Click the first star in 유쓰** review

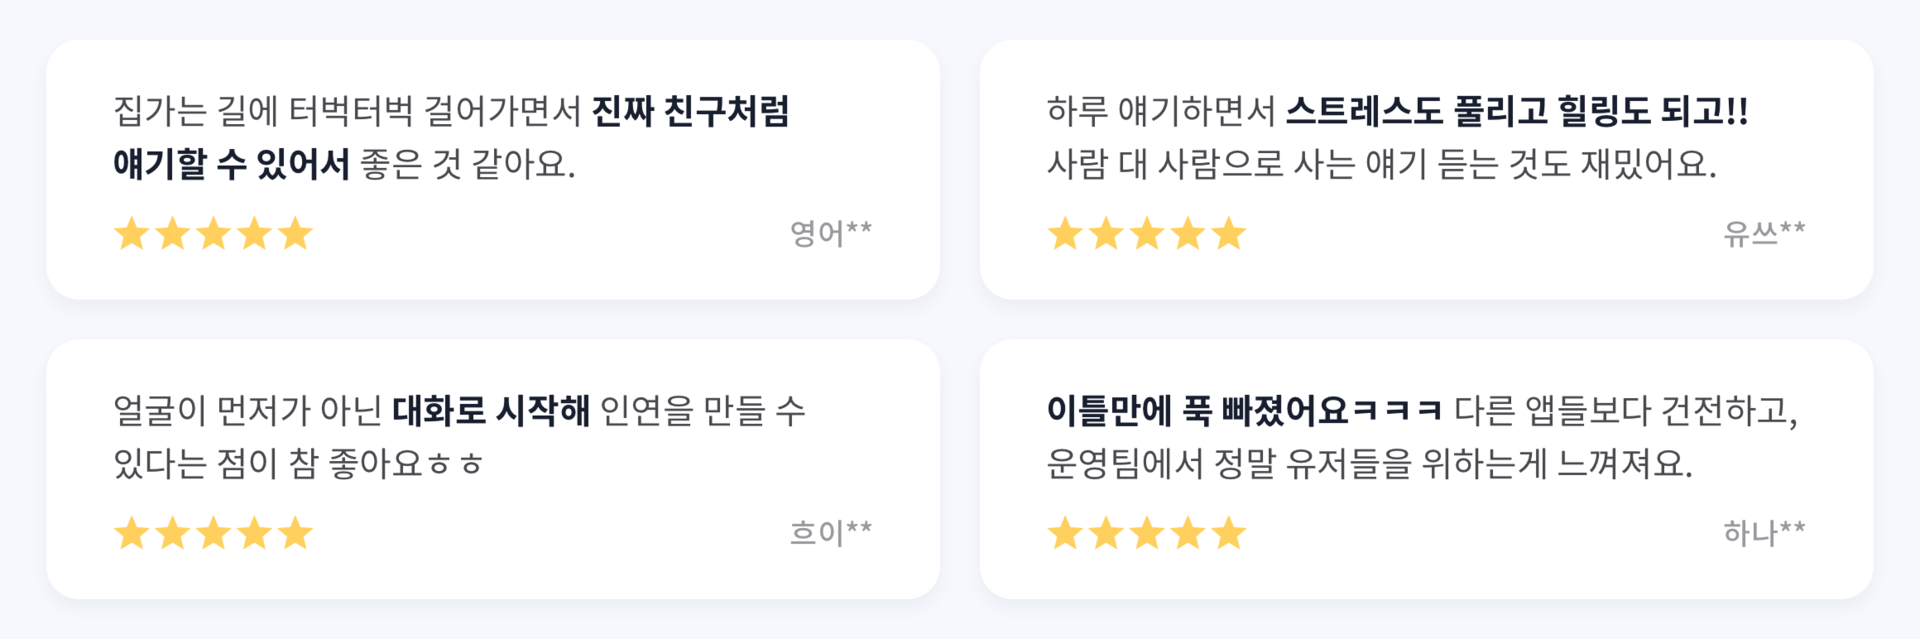click(x=1065, y=234)
